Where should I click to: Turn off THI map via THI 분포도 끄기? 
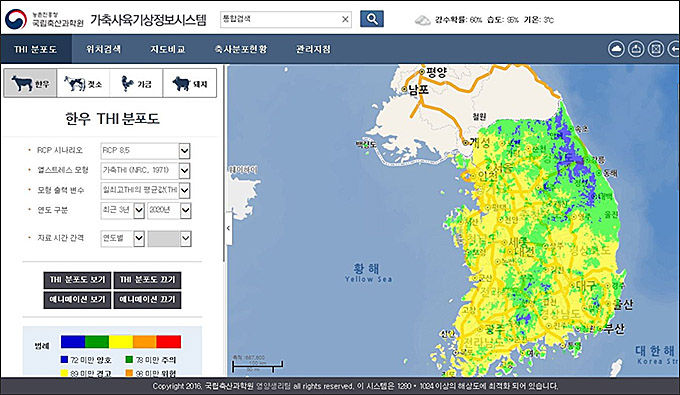[147, 280]
